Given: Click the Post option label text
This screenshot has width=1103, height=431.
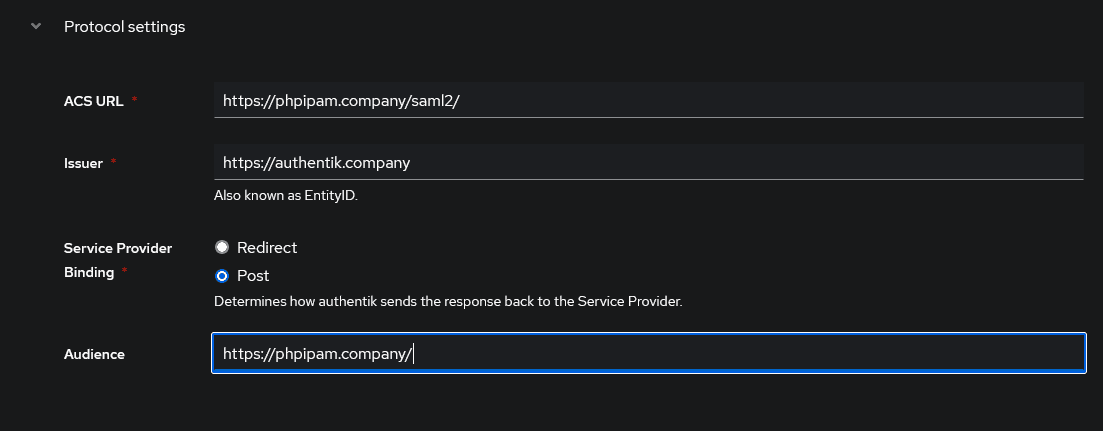Looking at the screenshot, I should click(x=253, y=275).
